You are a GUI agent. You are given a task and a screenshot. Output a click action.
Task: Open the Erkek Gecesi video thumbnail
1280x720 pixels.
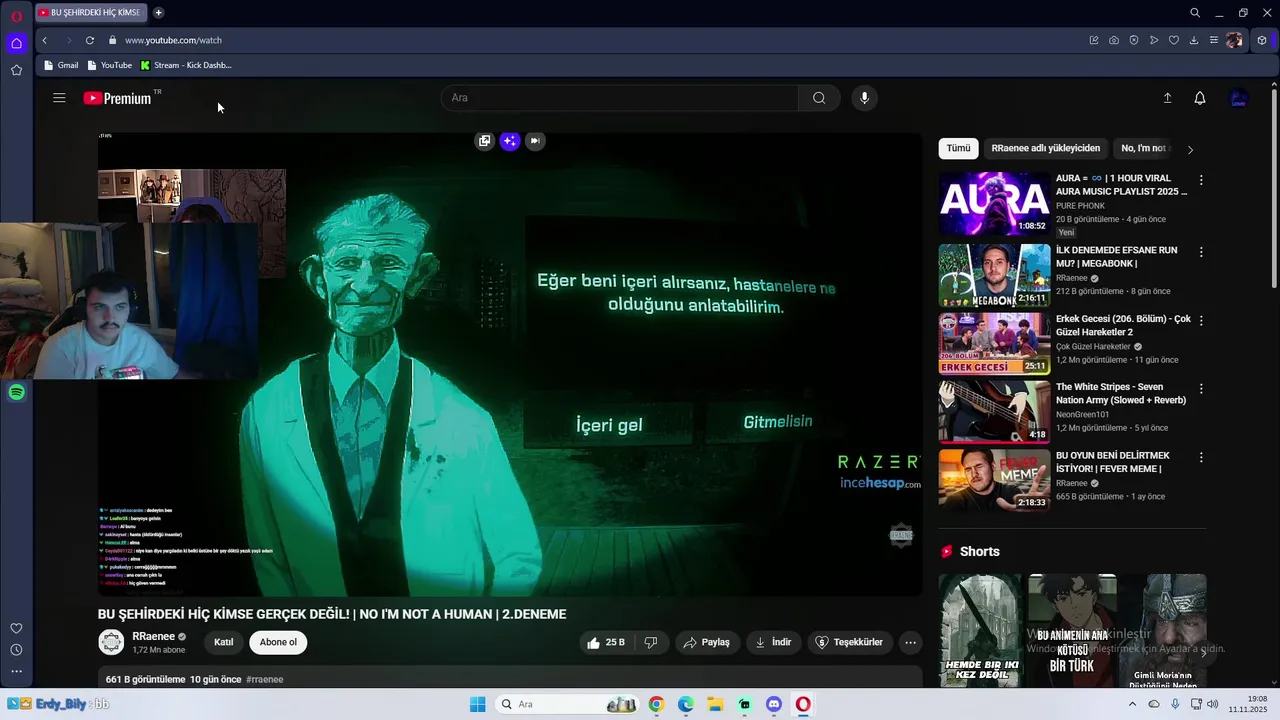tap(994, 343)
